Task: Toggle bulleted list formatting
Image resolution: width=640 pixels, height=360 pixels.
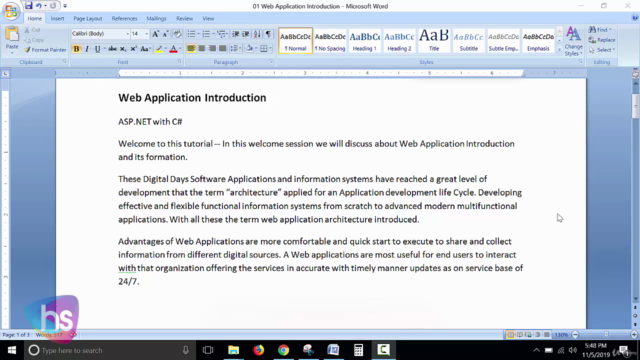Action: [x=191, y=34]
